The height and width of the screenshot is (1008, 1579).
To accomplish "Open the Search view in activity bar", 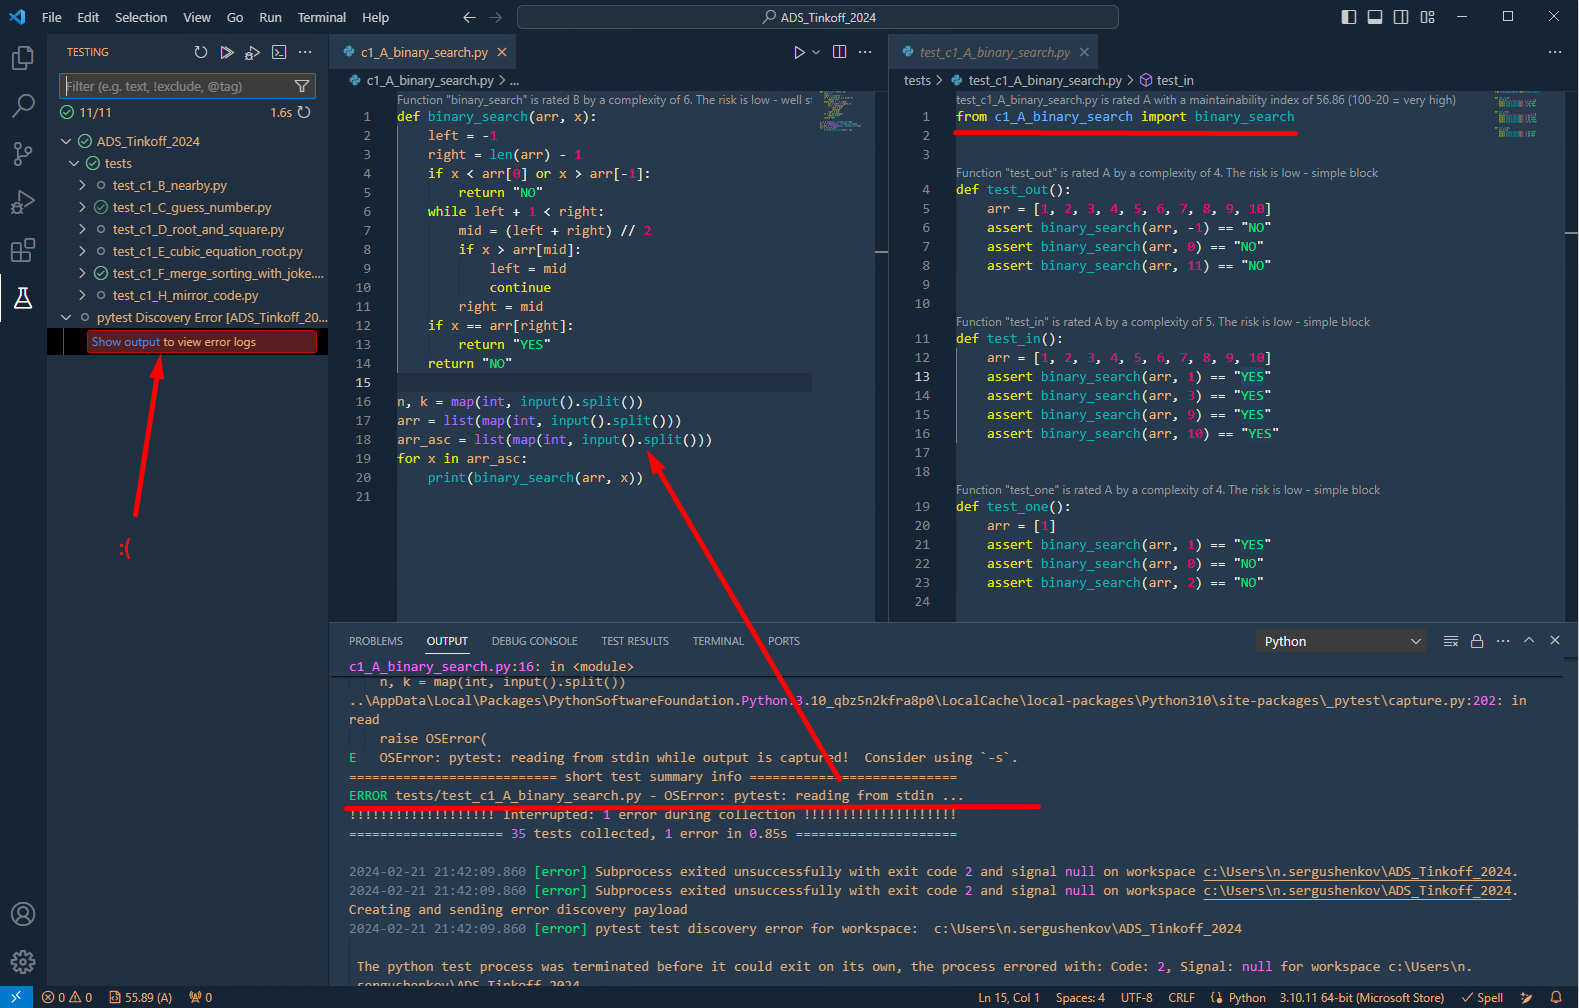I will coord(22,106).
